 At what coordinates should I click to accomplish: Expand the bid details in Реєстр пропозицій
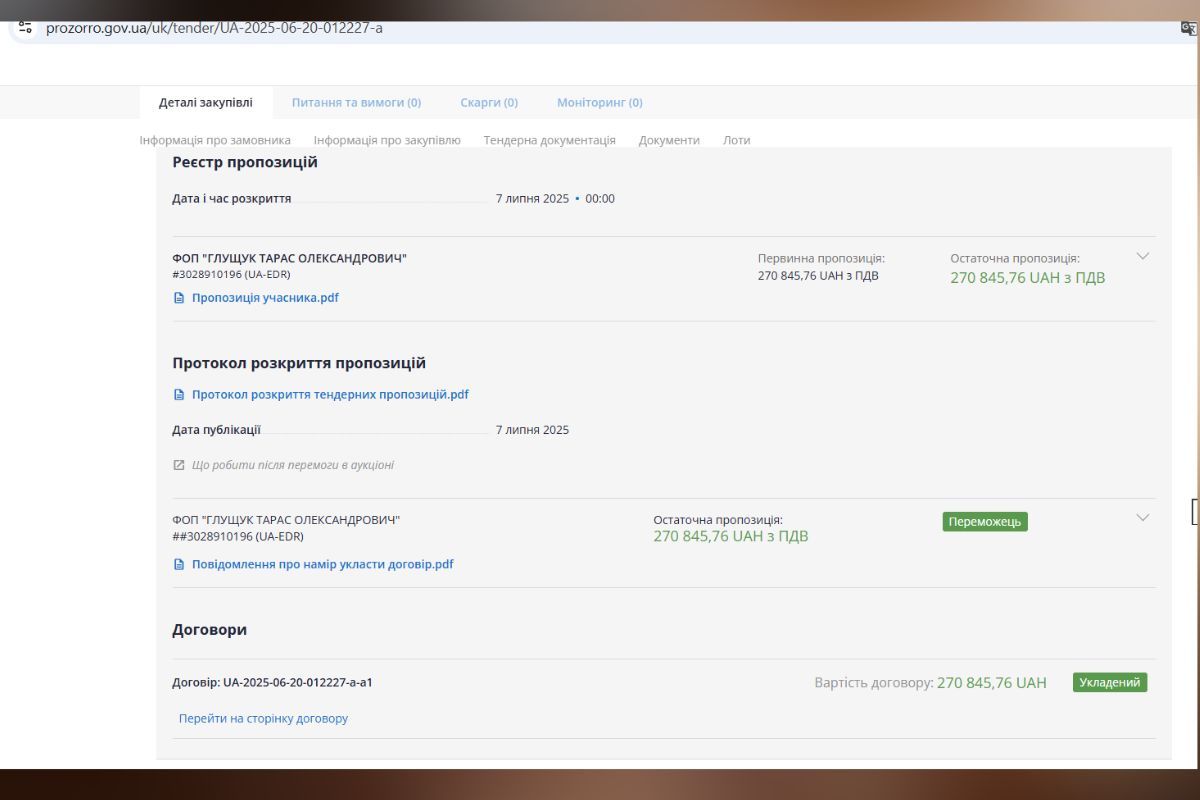[1143, 256]
